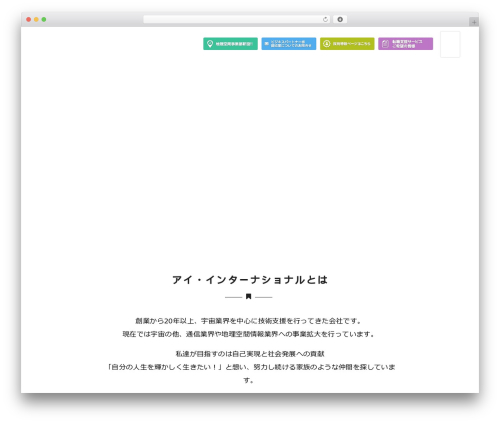Click the heading アイ・インターナショナルとは
This screenshot has height=423, width=500.
[x=250, y=280]
